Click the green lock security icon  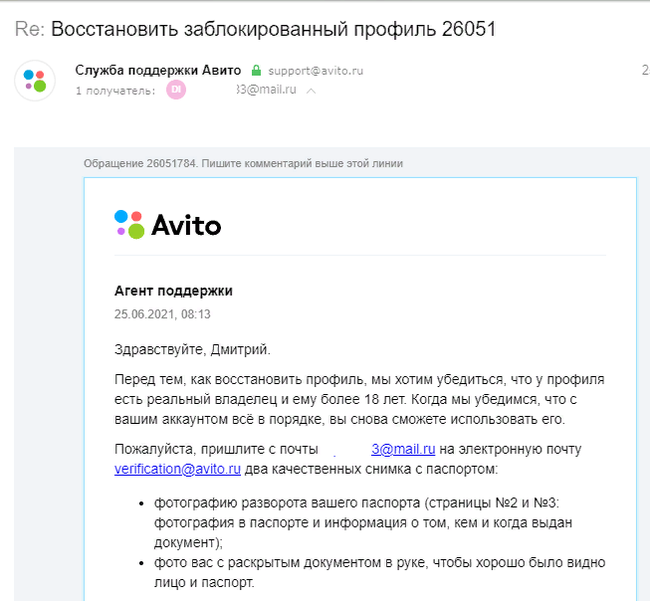(256, 70)
